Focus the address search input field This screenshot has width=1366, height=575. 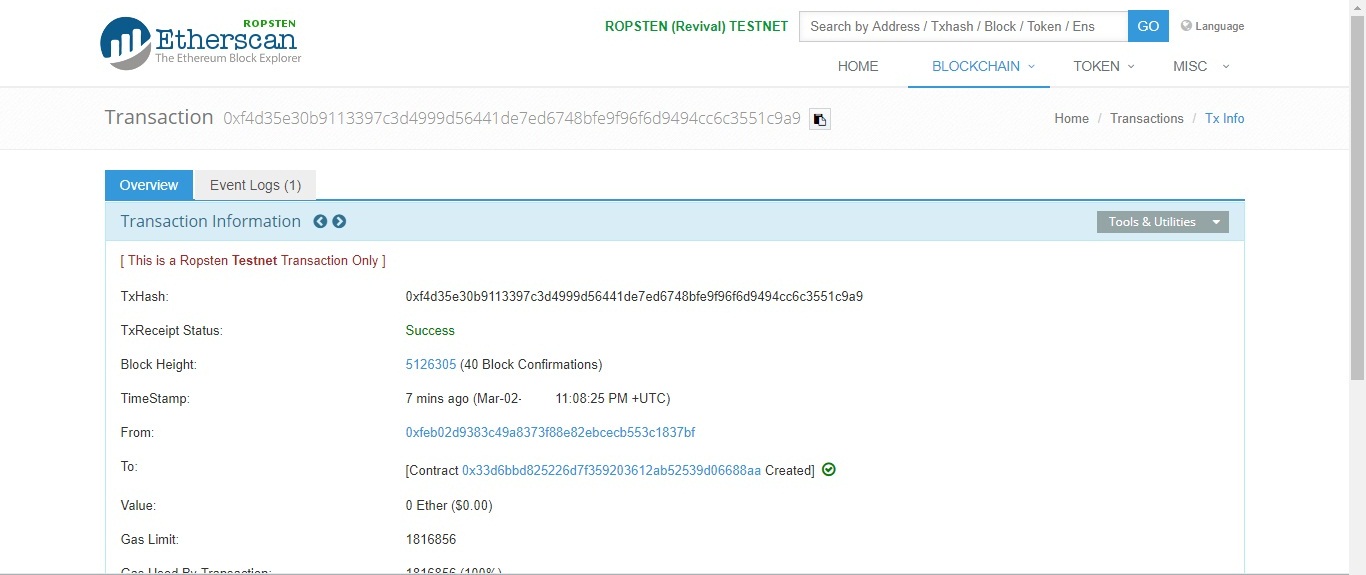coord(963,26)
